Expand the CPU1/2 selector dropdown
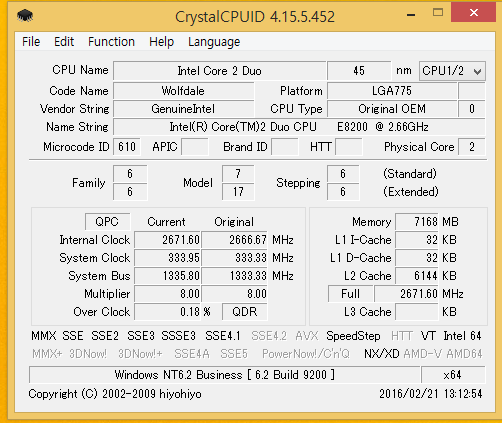502x423 pixels. coord(452,71)
